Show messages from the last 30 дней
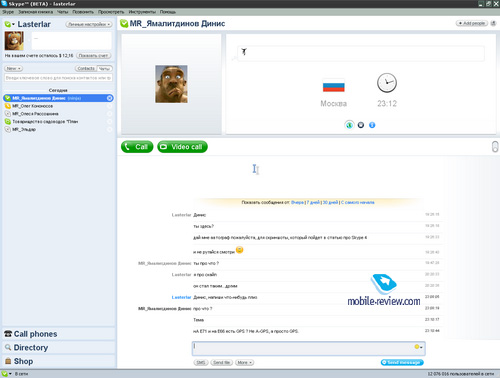This screenshot has height=378, width=500. (330, 202)
